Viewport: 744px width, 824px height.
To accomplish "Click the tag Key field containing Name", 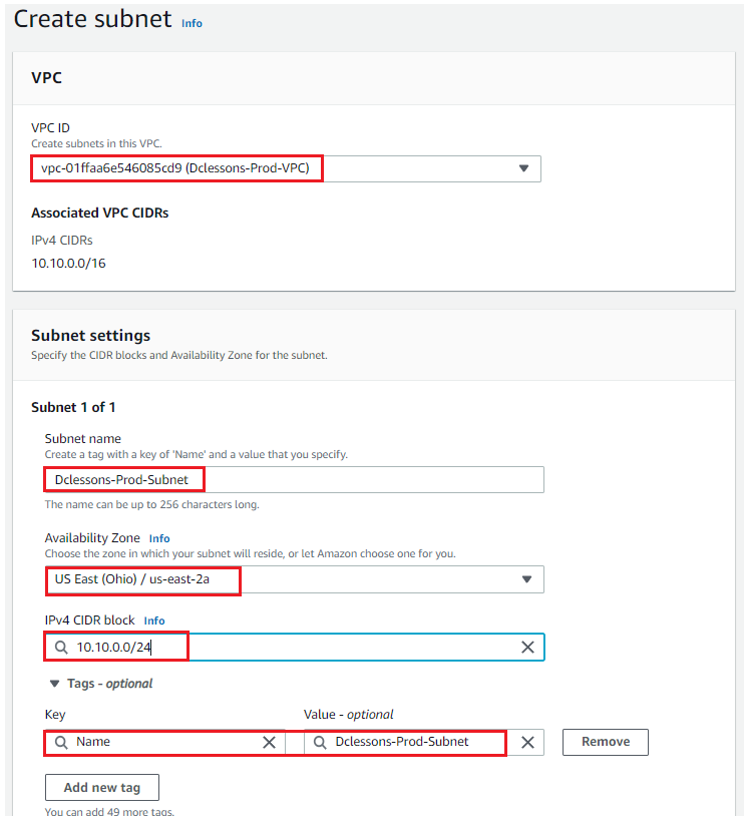I will pyautogui.click(x=165, y=742).
